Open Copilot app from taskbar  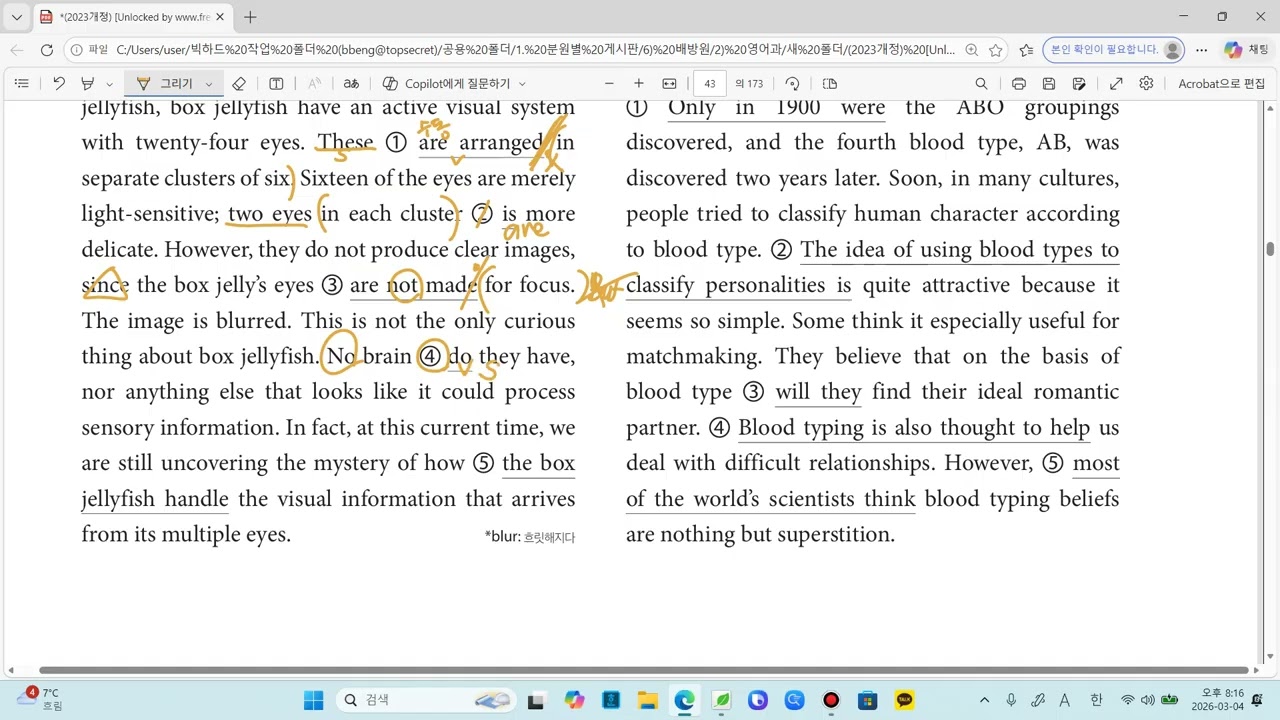point(573,700)
